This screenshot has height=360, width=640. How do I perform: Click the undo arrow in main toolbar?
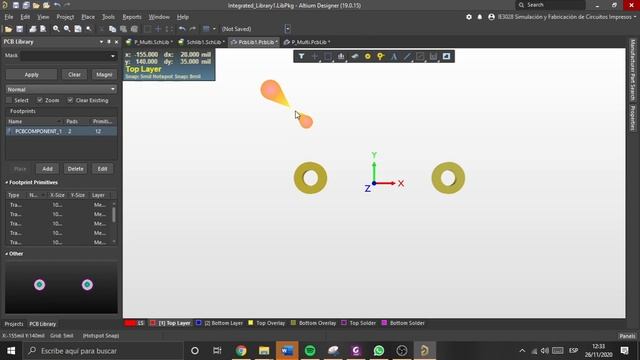click(182, 29)
